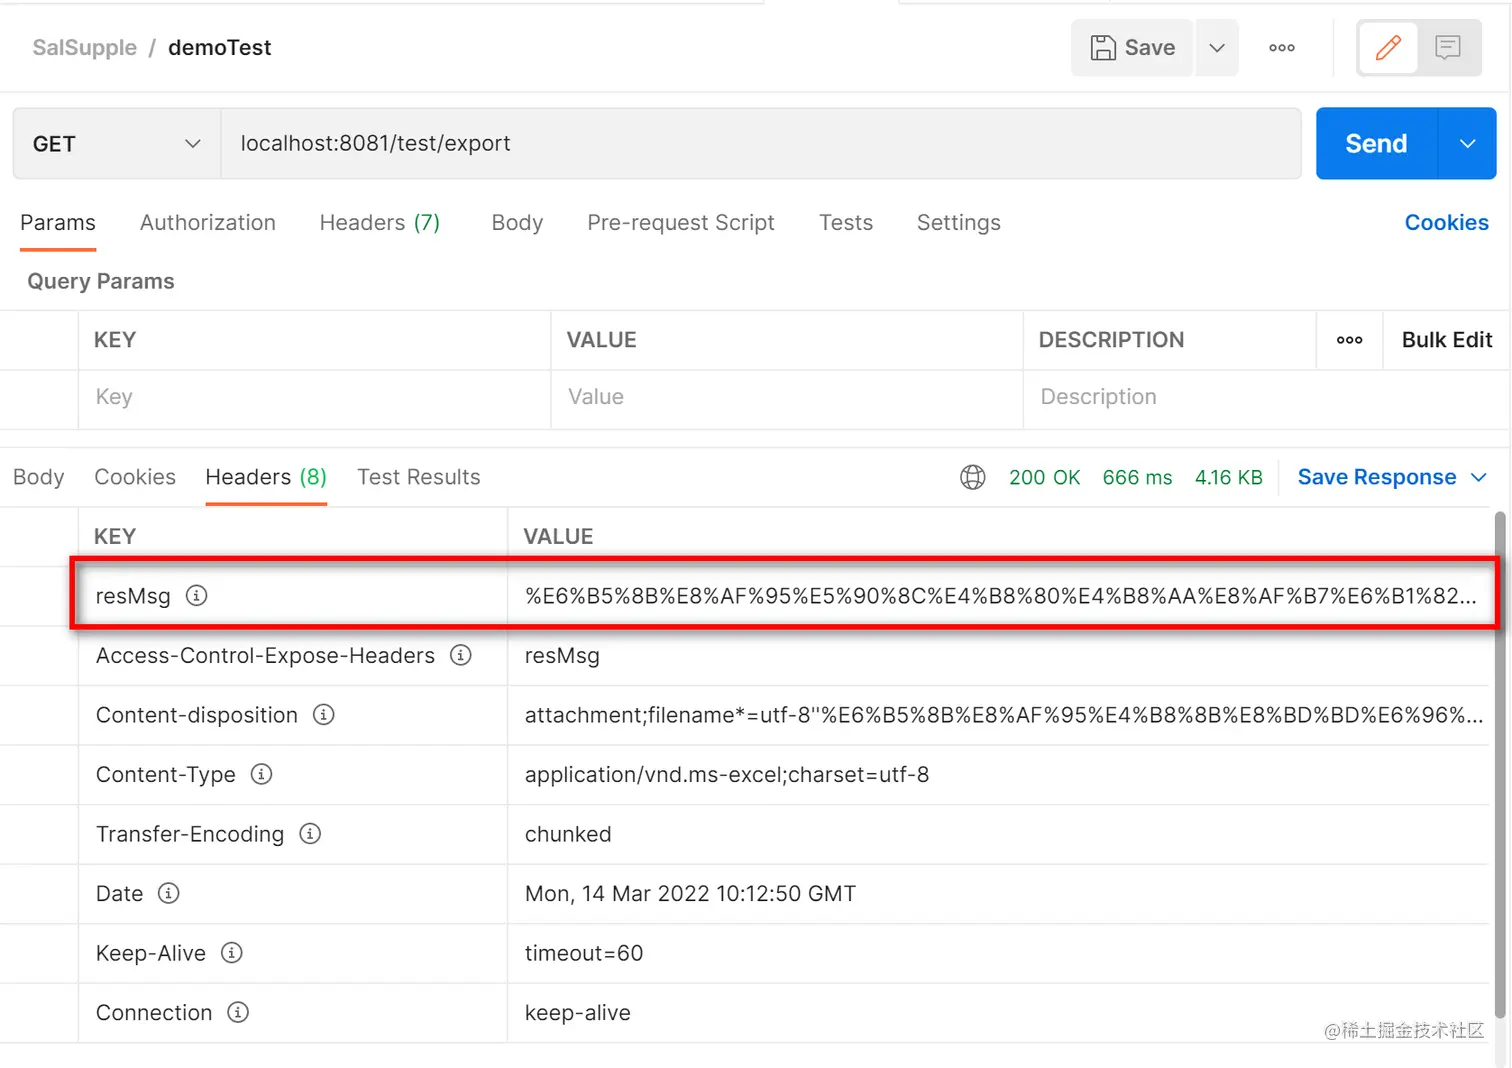This screenshot has width=1512, height=1068.
Task: Click the response headers scrollbar
Action: (1500, 765)
